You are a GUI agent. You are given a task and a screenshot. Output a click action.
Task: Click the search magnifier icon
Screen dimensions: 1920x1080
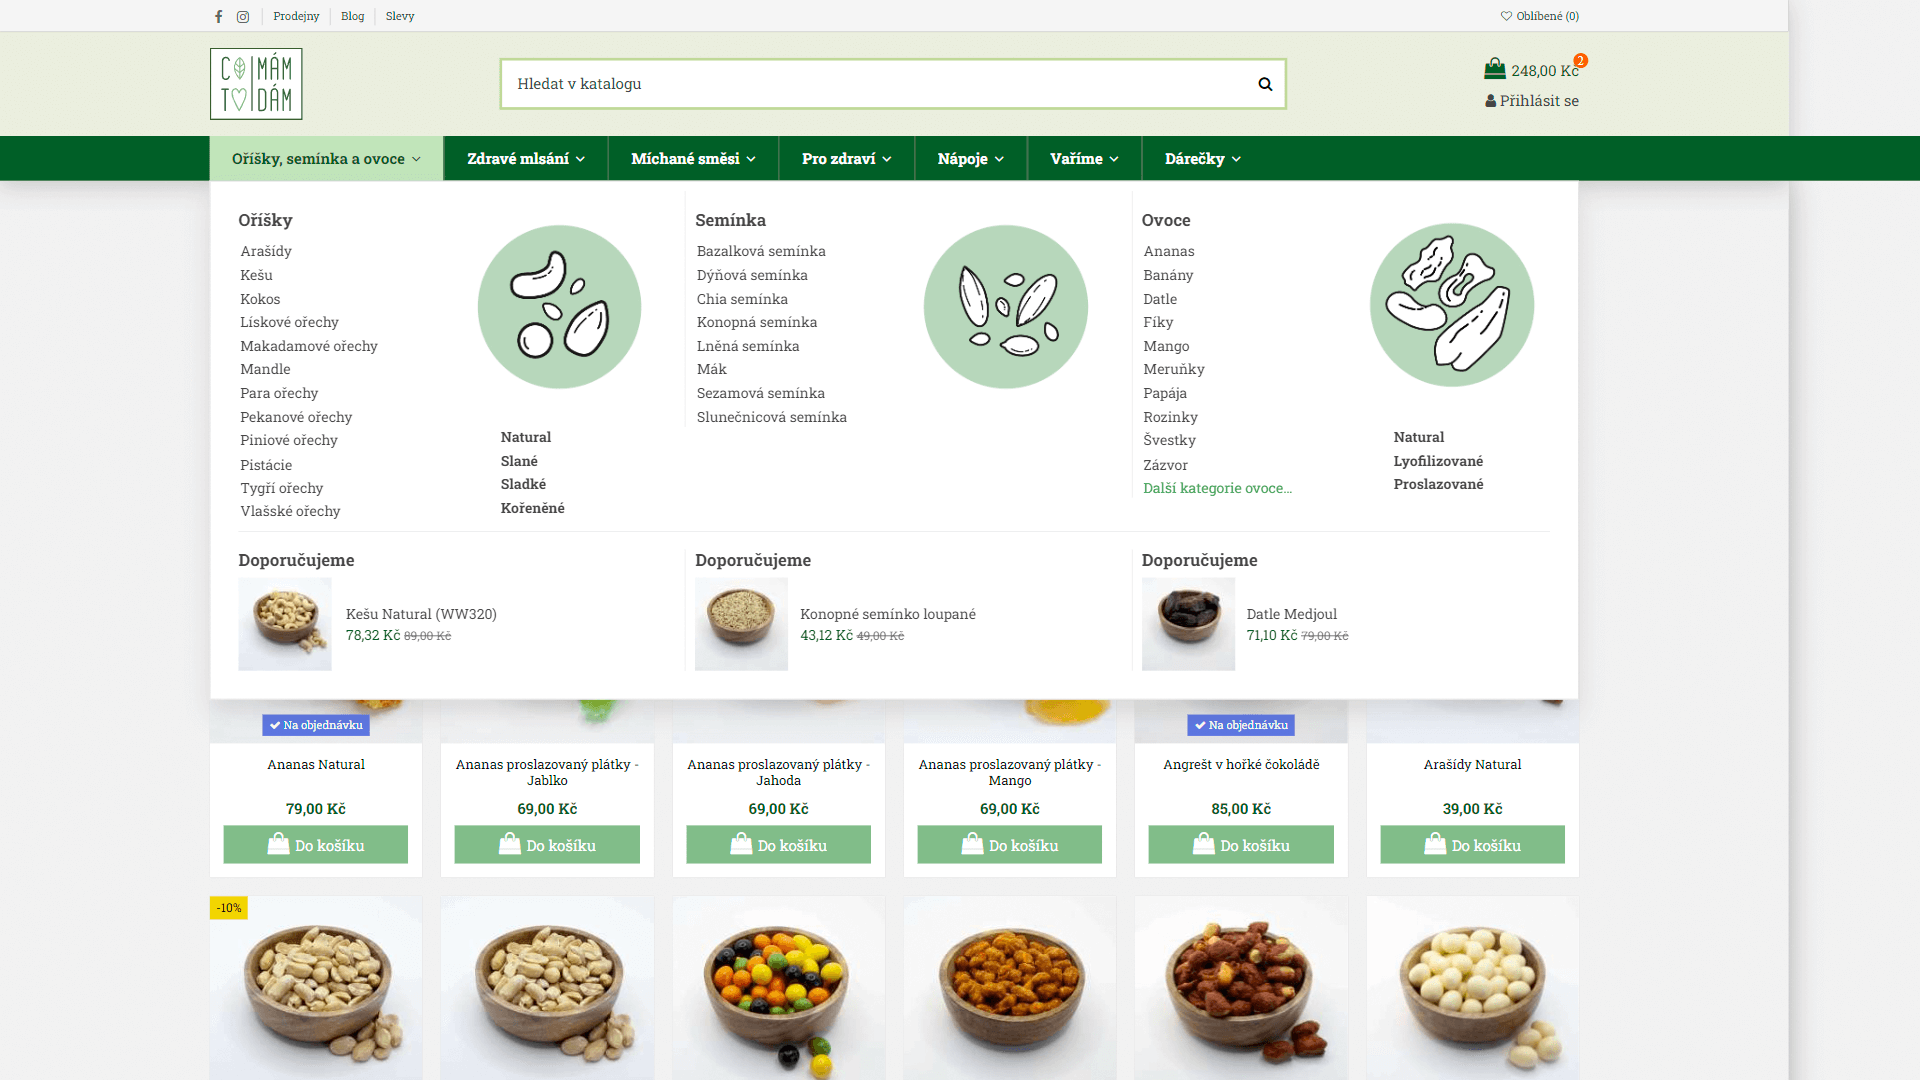(x=1265, y=84)
